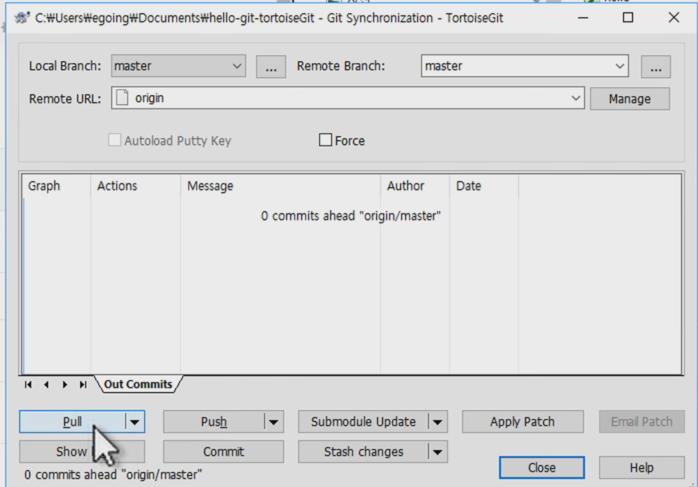Sort by the Message column header
The height and width of the screenshot is (487, 698).
click(x=280, y=186)
